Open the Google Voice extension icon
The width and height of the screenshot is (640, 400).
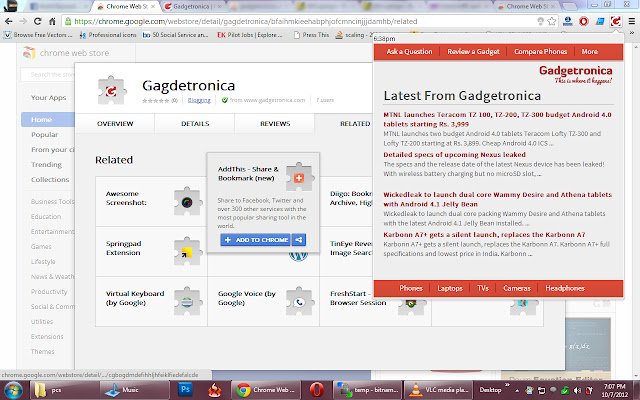(300, 301)
